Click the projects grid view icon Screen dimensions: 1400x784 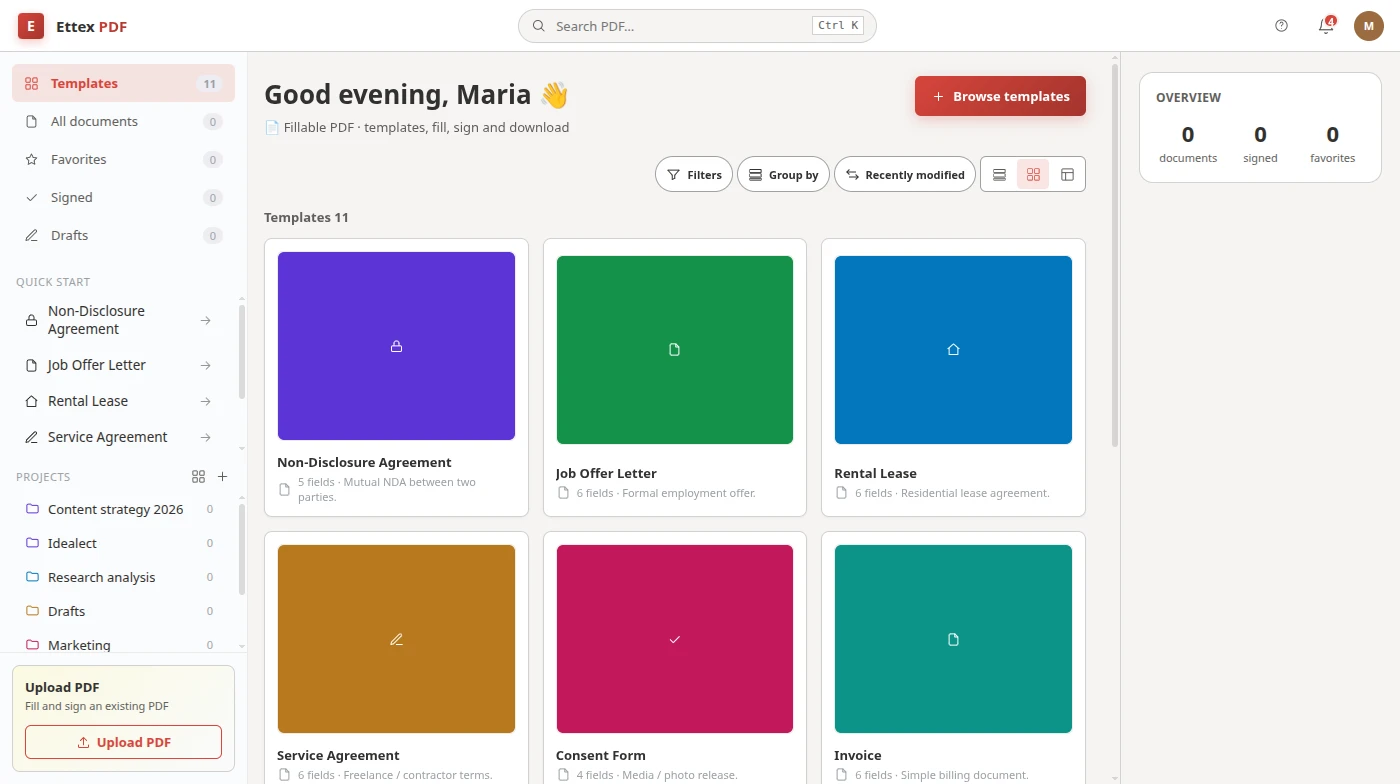(x=198, y=477)
